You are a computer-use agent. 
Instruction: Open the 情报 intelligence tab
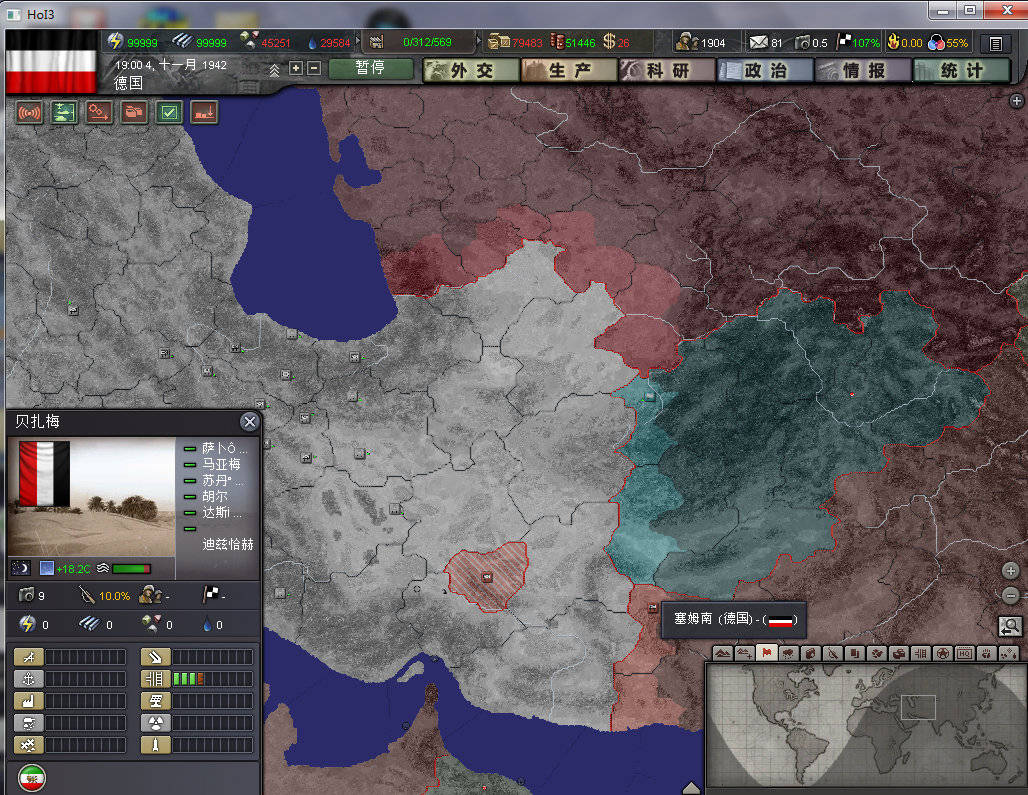coord(863,70)
